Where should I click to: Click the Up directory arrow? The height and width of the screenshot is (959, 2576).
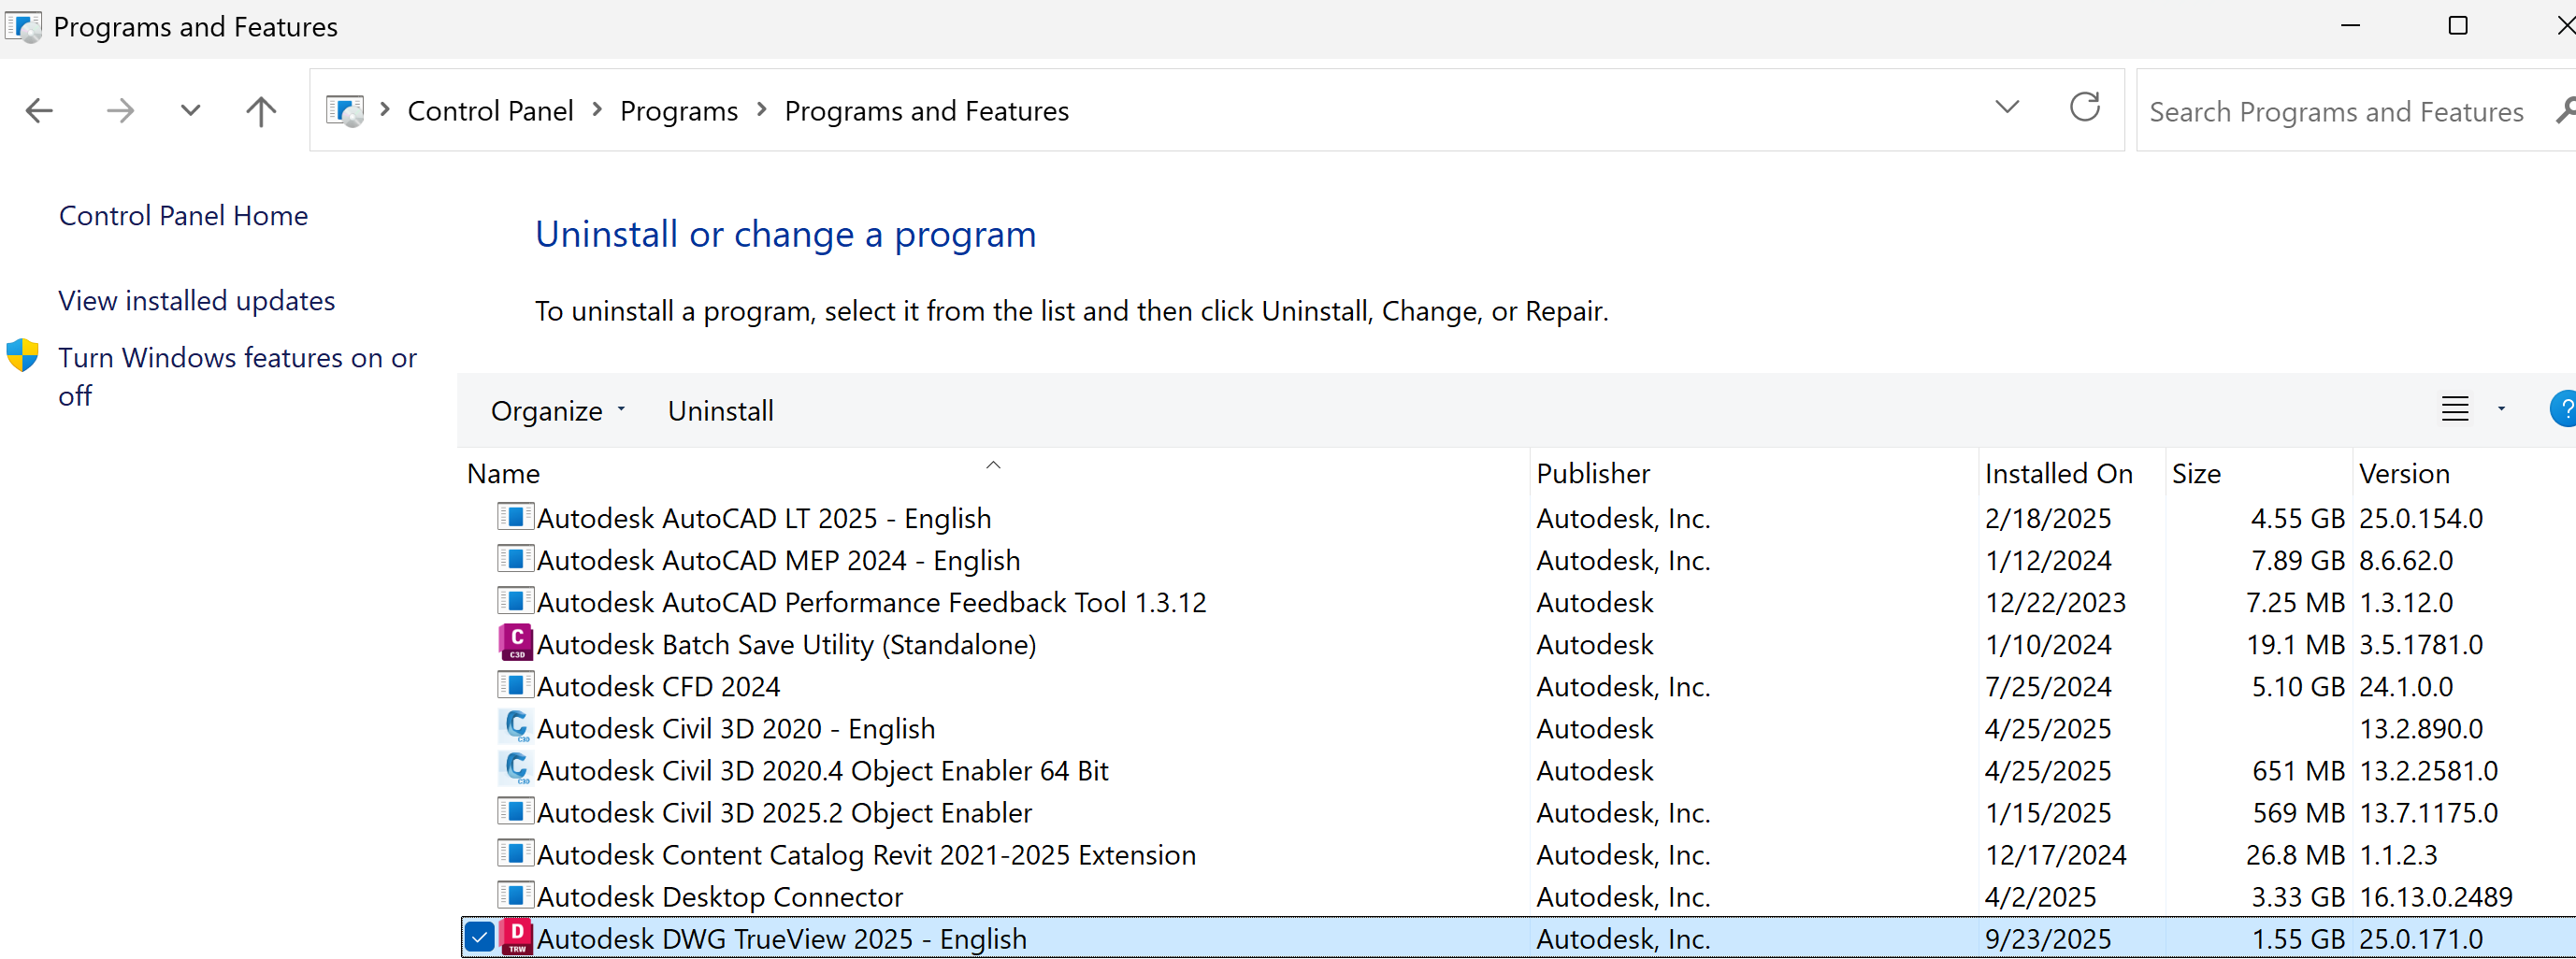[261, 110]
